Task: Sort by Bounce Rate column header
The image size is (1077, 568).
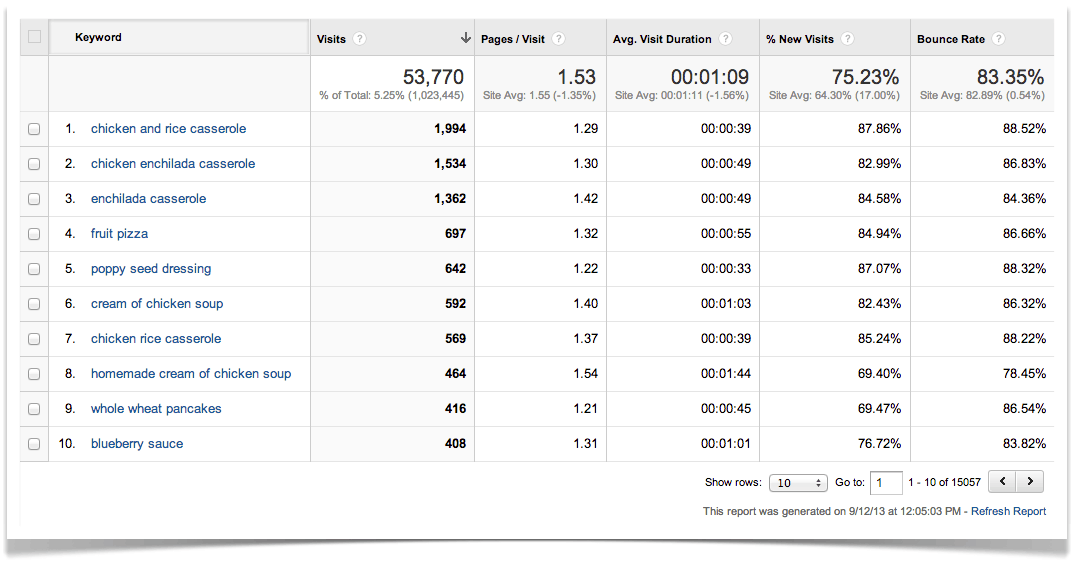Action: (x=950, y=39)
